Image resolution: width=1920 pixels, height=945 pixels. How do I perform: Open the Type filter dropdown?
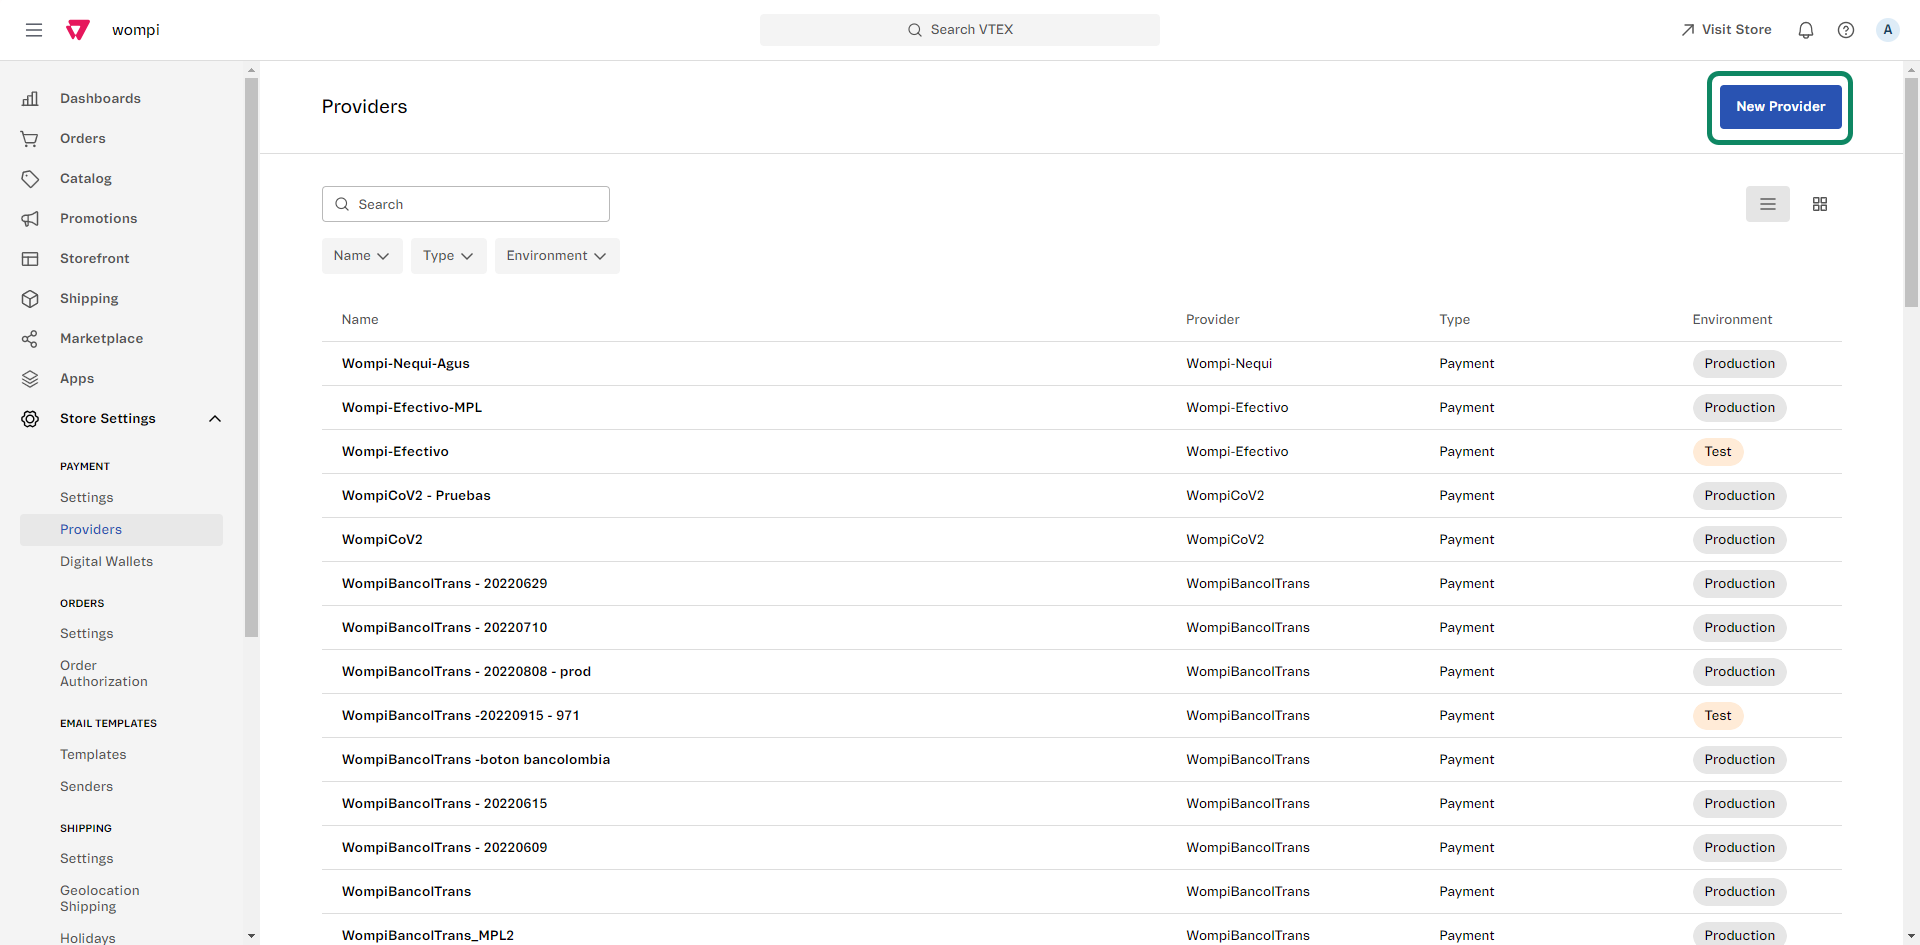coord(448,256)
